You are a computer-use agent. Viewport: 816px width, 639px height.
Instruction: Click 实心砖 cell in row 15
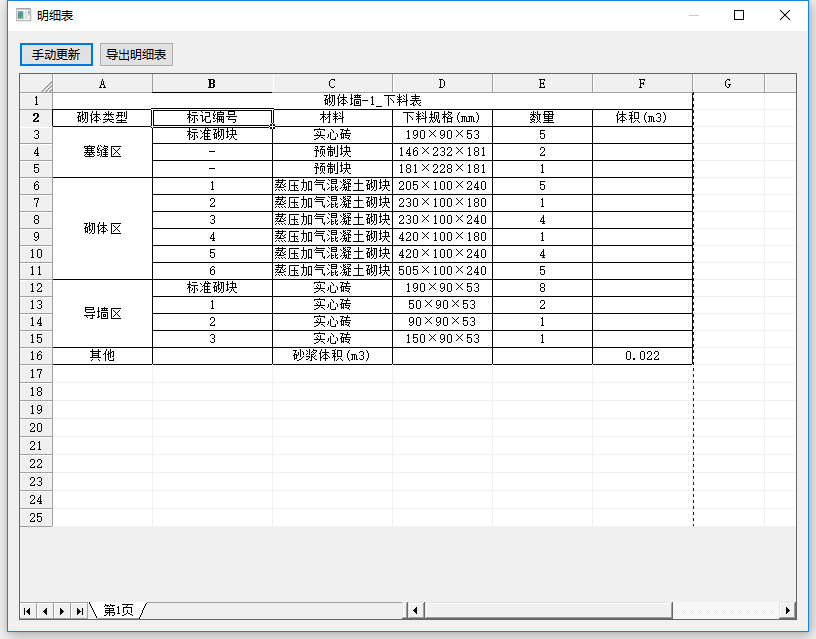(x=332, y=339)
